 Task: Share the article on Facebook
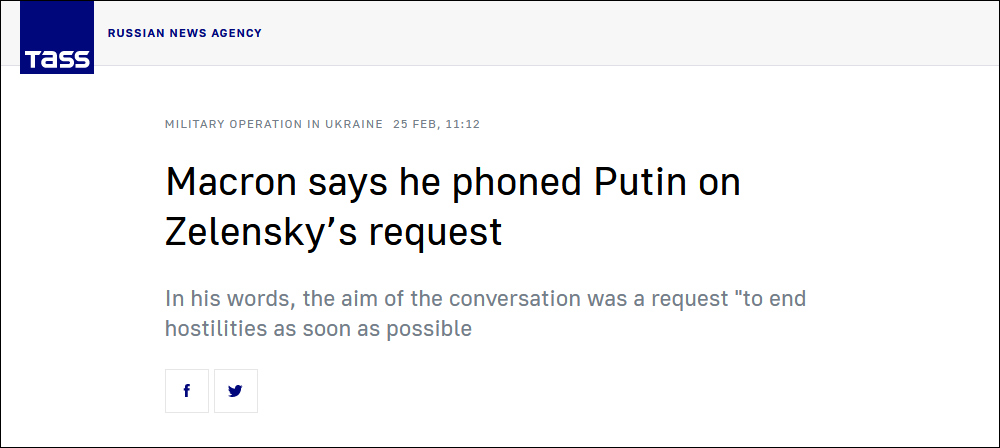187,391
